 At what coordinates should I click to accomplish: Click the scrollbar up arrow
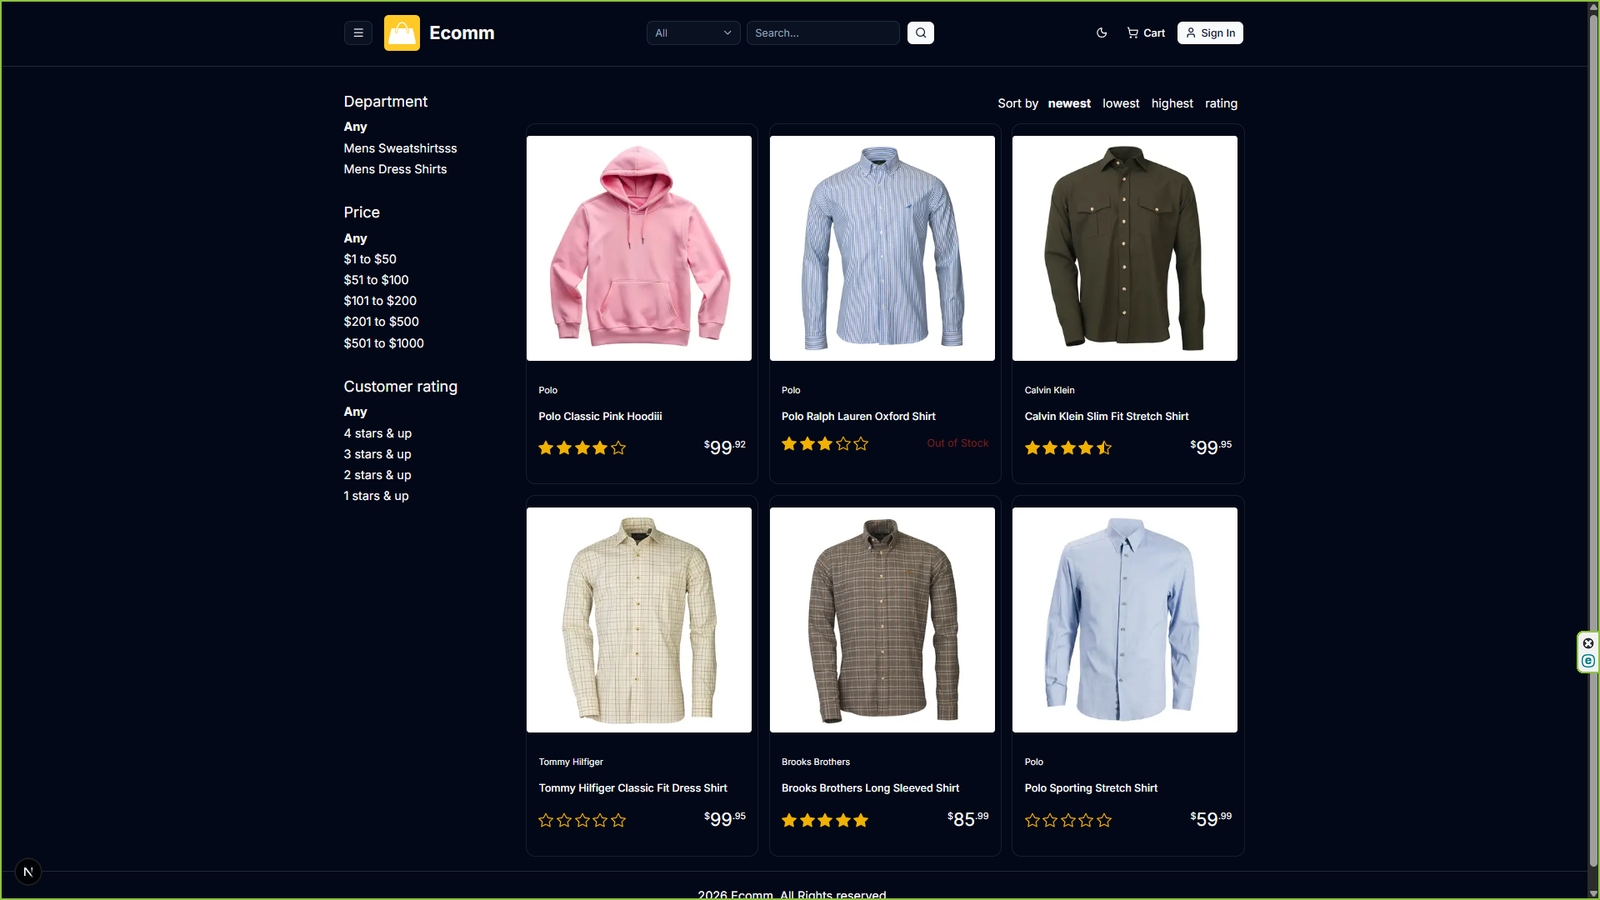point(1593,7)
